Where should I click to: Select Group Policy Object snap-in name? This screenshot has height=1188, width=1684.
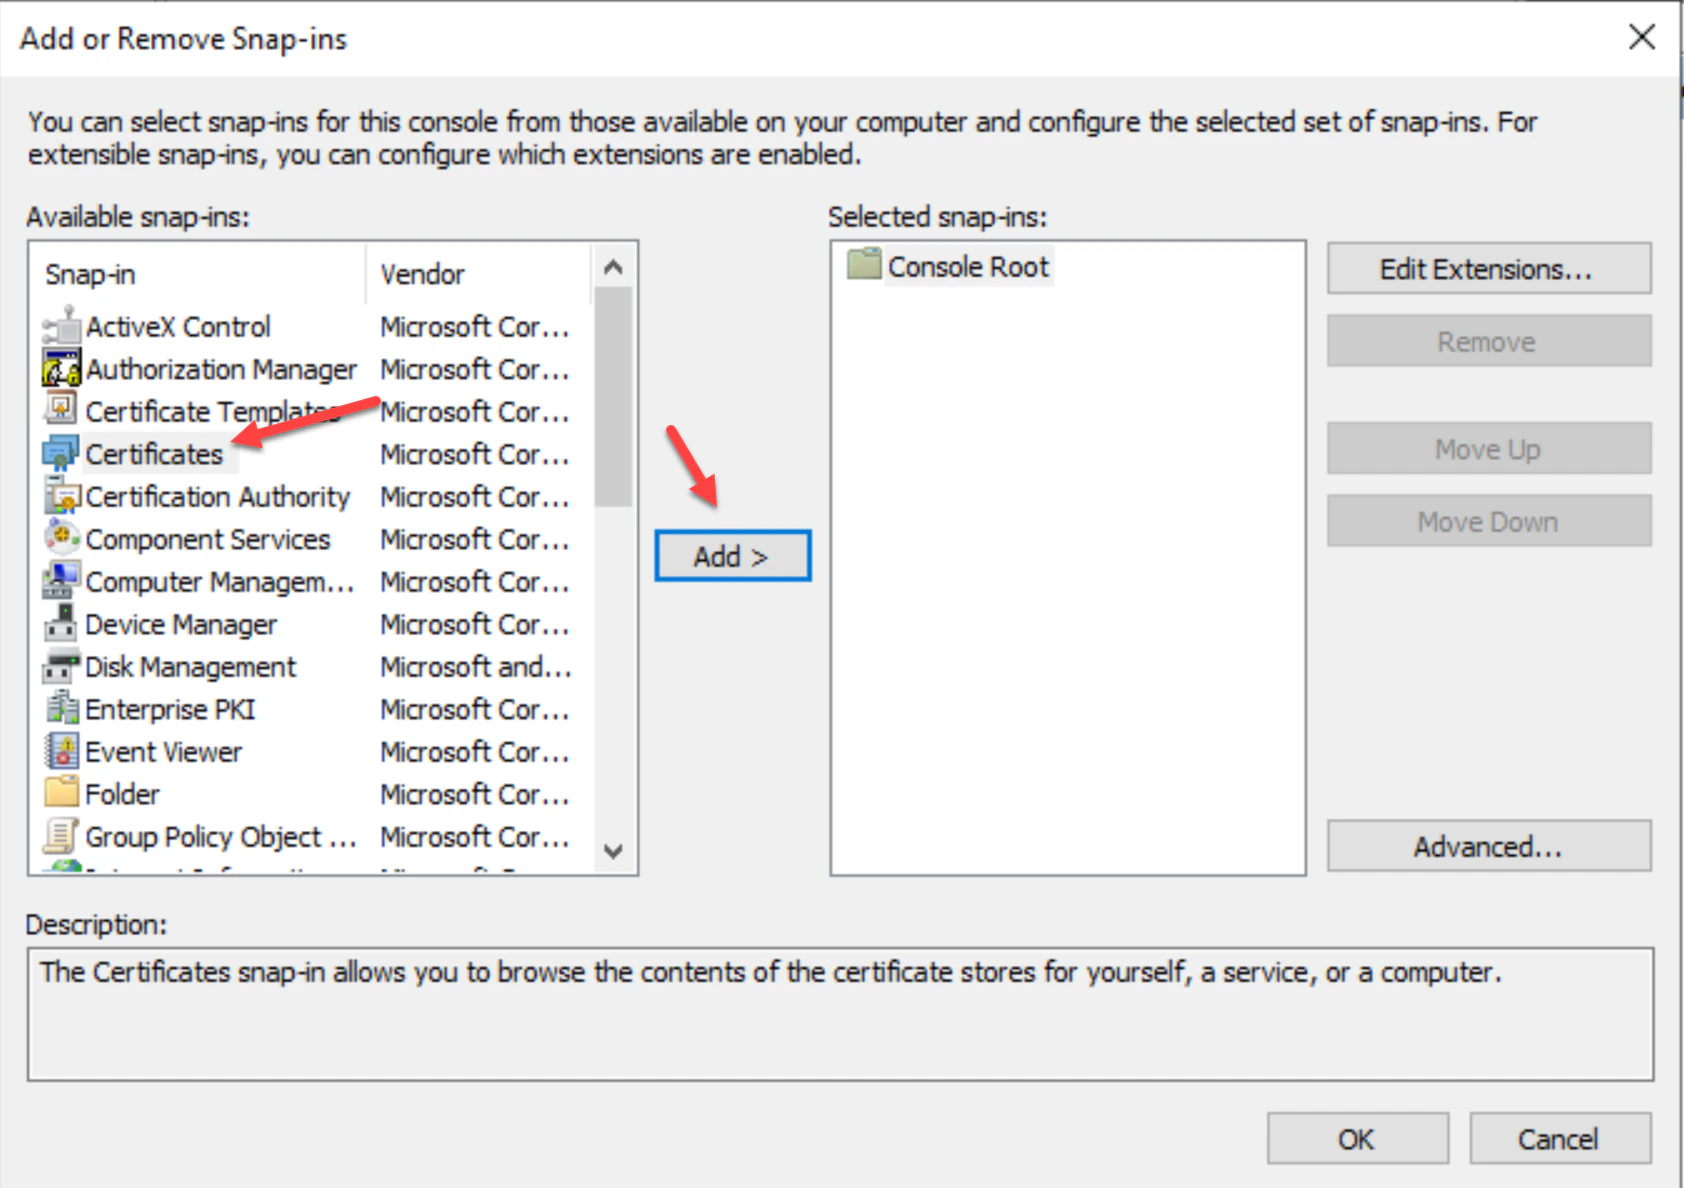(x=221, y=836)
